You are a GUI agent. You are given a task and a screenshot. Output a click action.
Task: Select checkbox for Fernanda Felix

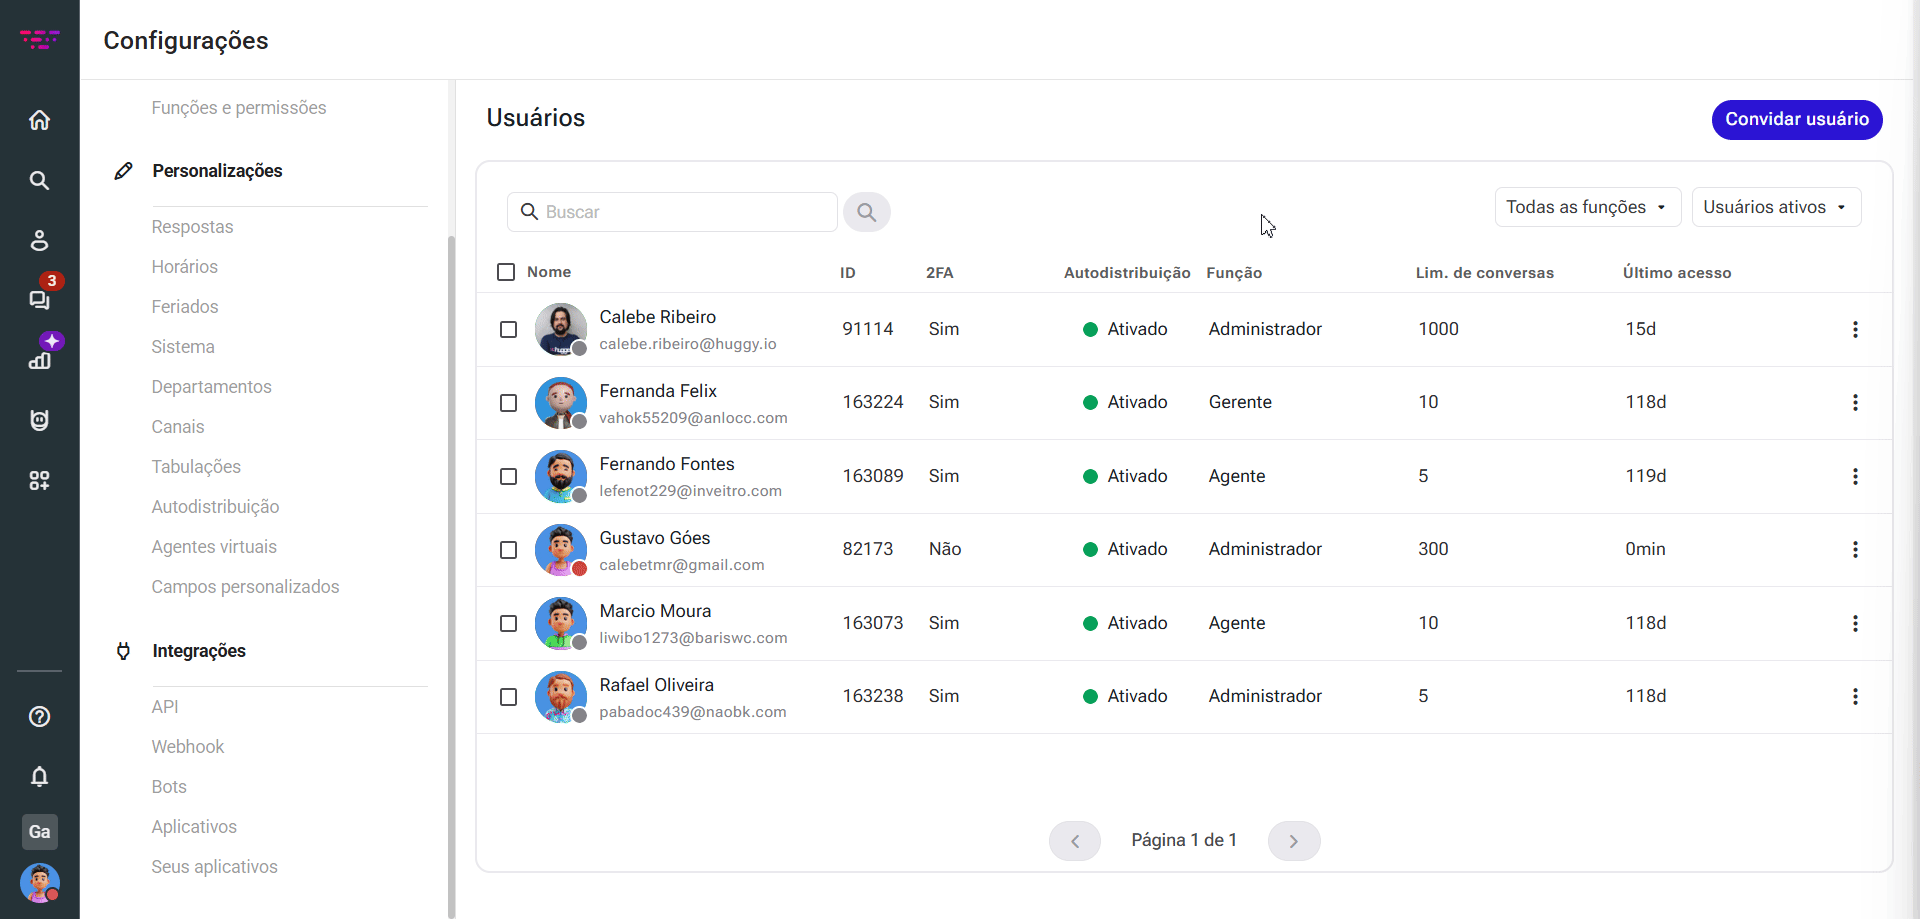click(508, 402)
